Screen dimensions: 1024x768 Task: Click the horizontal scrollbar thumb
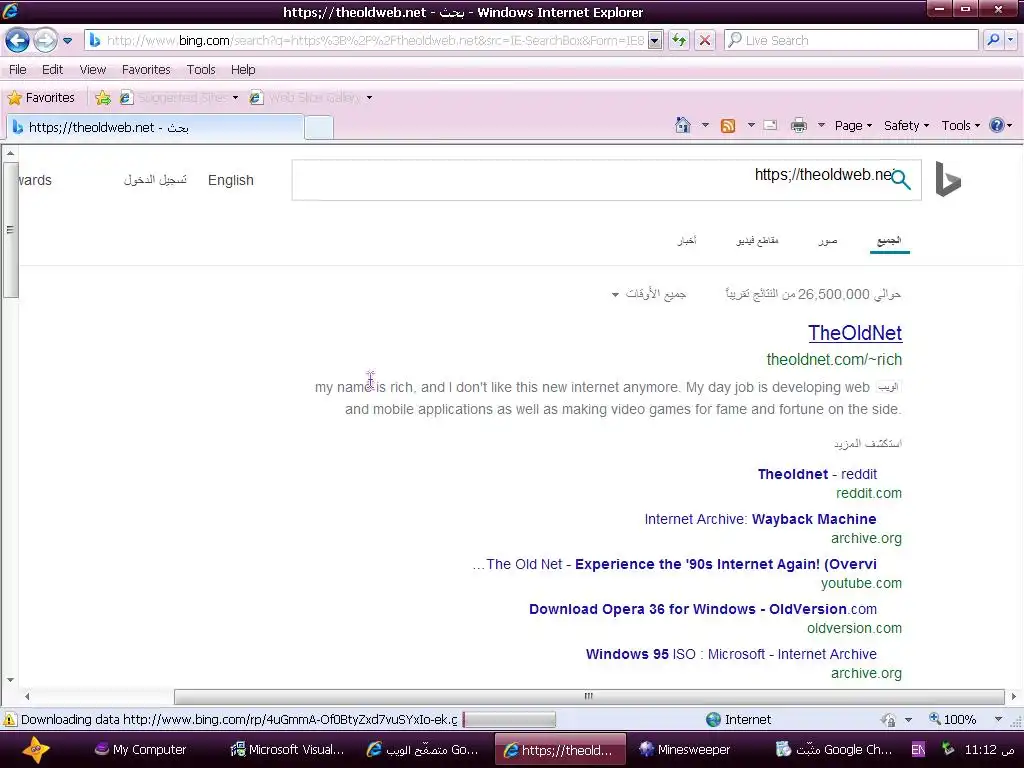(589, 696)
